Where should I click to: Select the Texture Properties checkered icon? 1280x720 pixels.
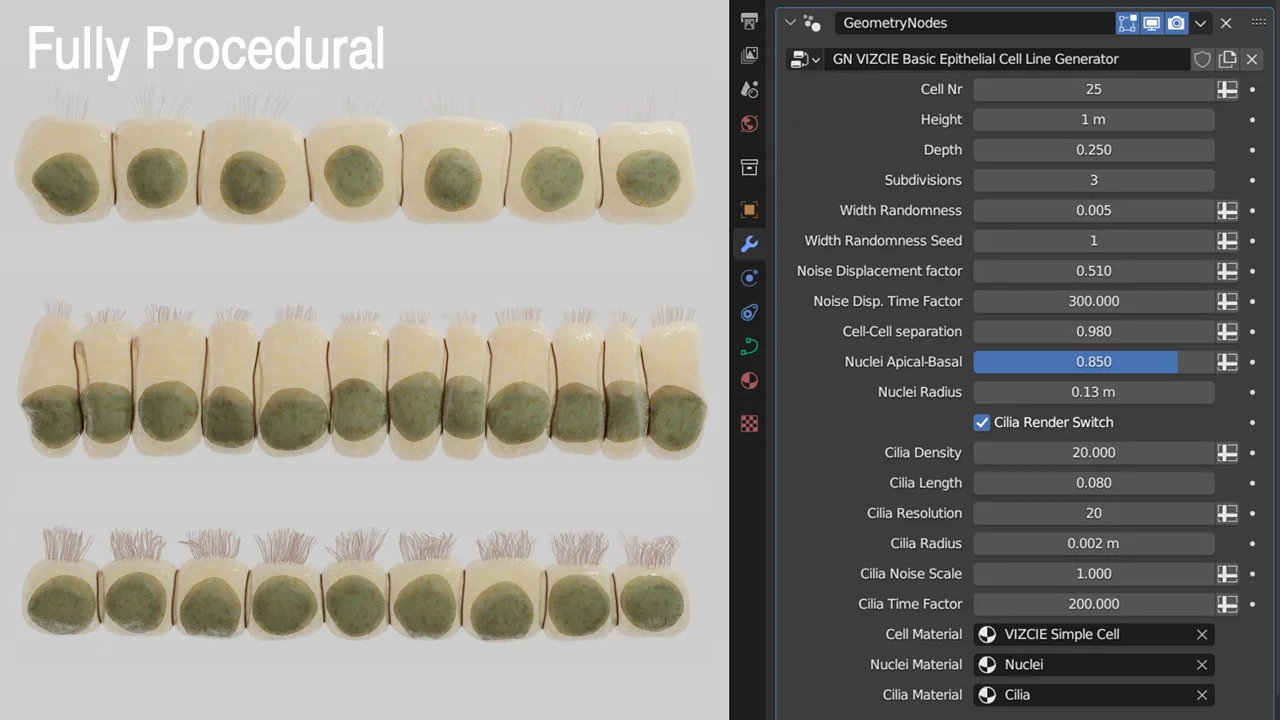(x=749, y=423)
